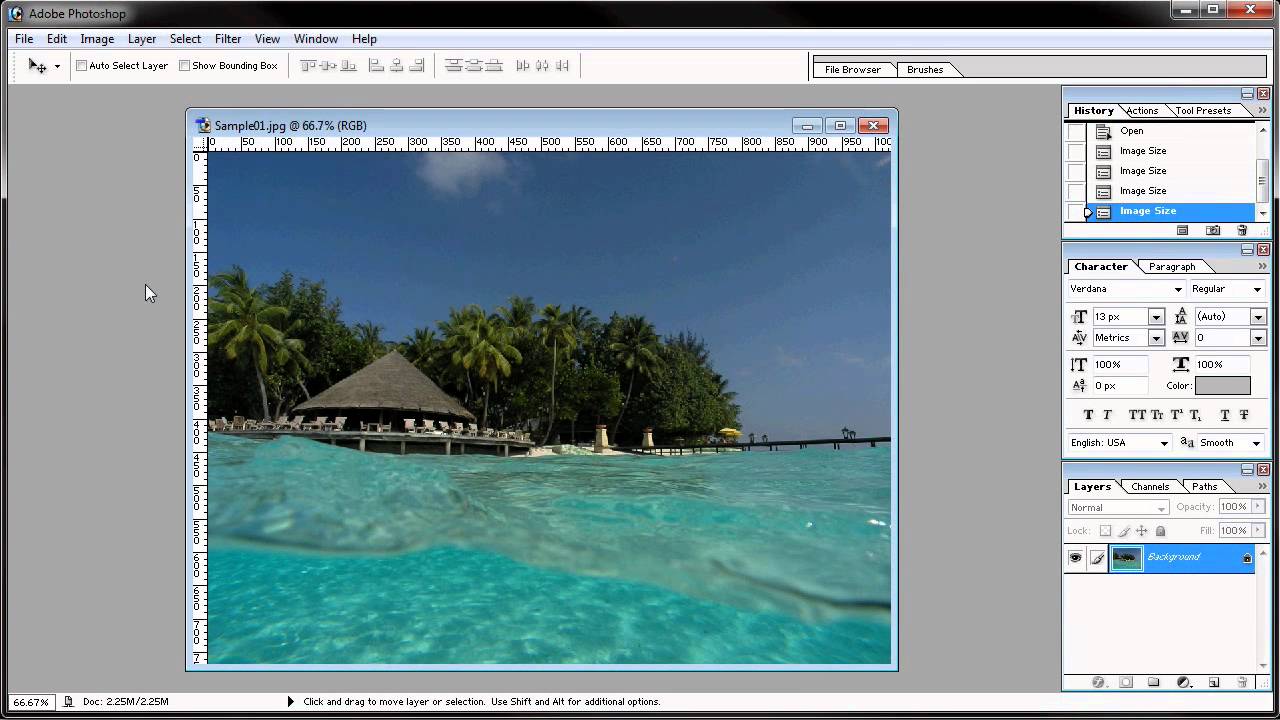The height and width of the screenshot is (720, 1280).
Task: Open the Filter menu
Action: (228, 39)
